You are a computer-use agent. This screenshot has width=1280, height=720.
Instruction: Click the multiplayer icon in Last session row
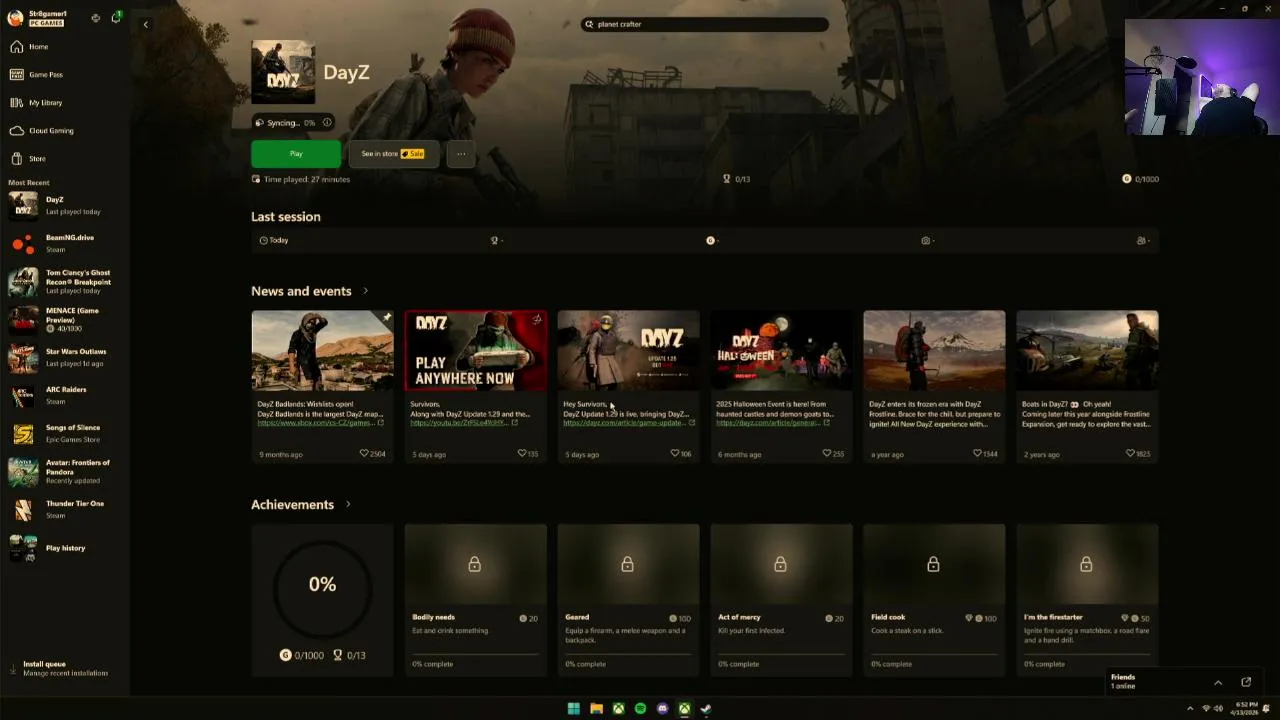point(1141,241)
